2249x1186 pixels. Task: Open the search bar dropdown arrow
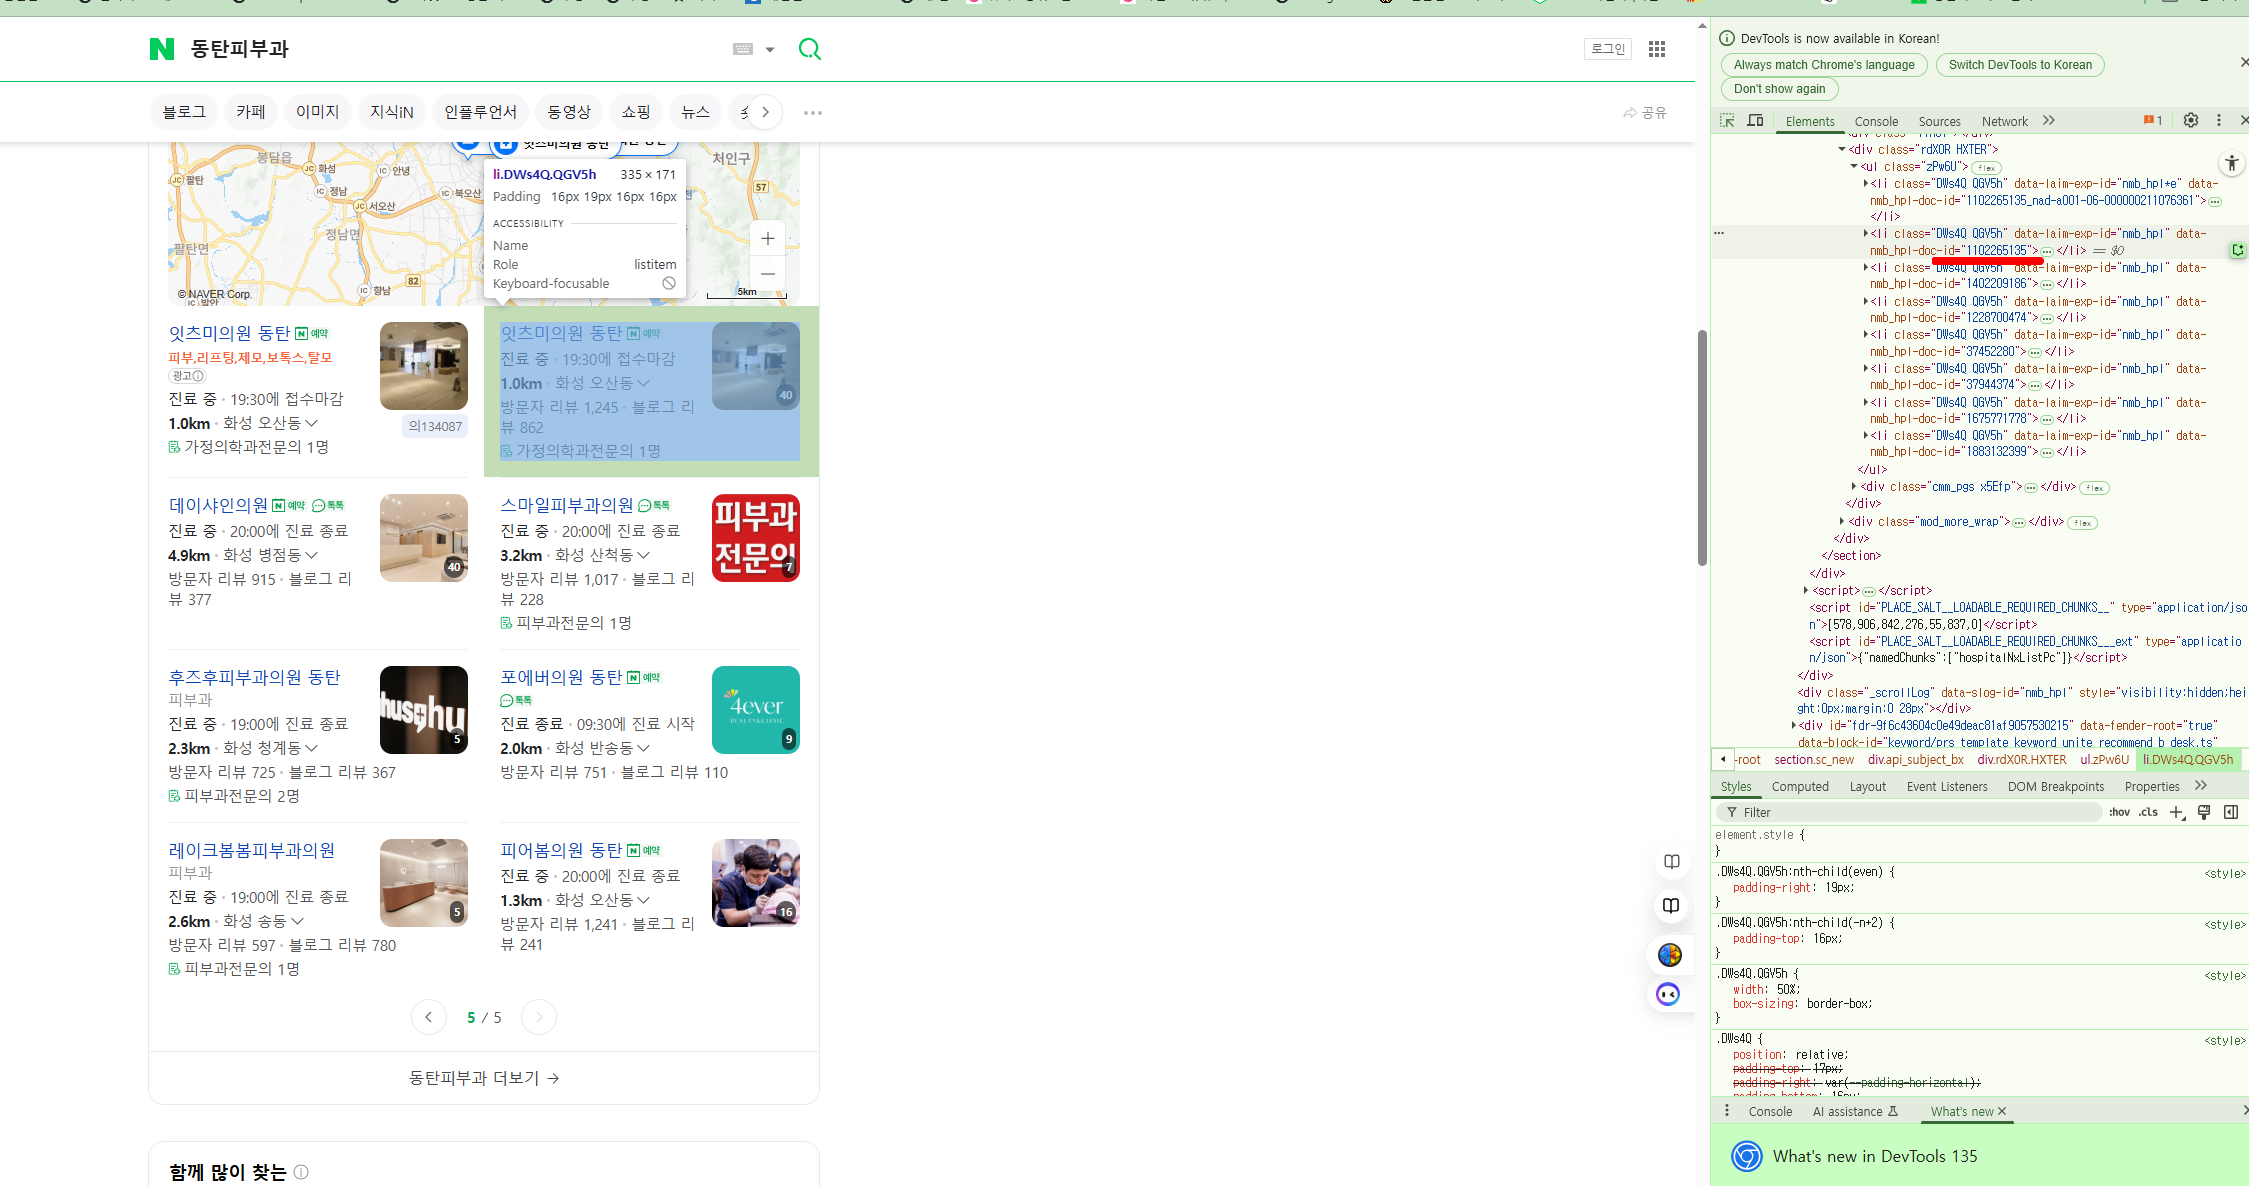pyautogui.click(x=770, y=49)
